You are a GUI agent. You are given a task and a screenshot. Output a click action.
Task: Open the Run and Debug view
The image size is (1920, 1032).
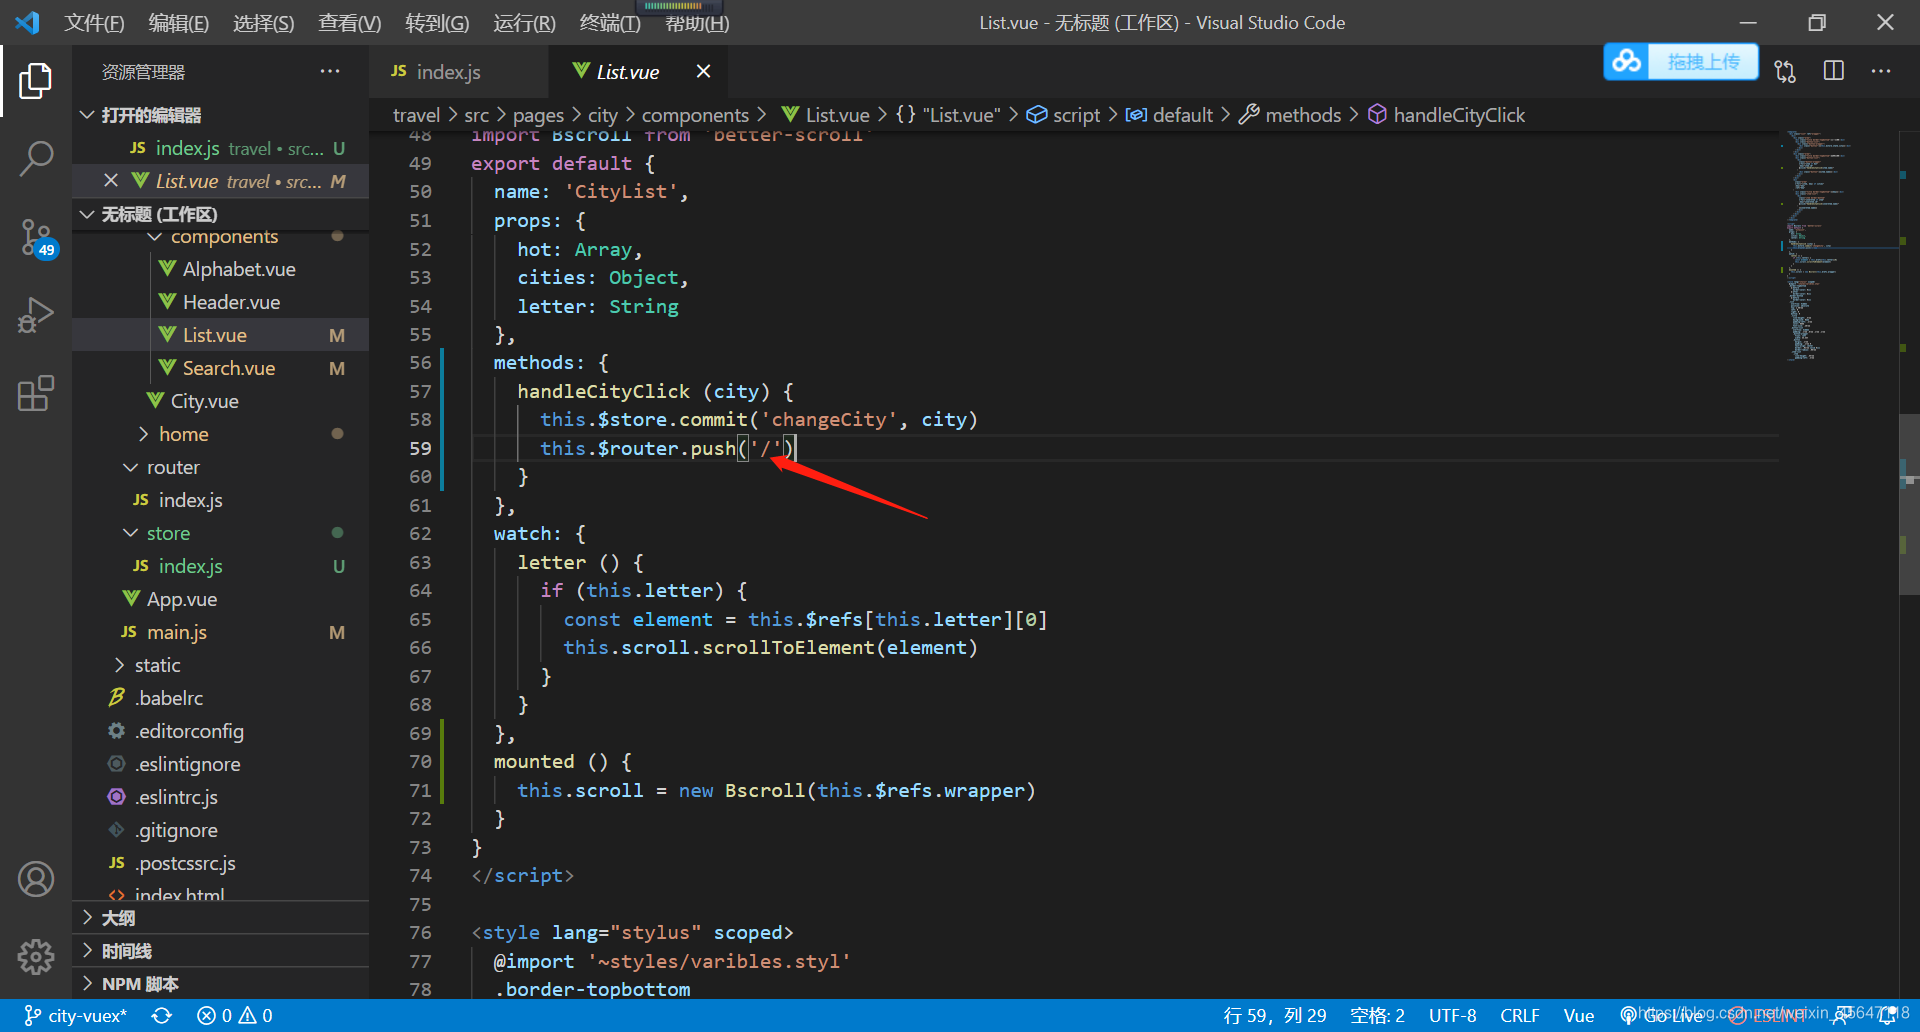coord(36,315)
